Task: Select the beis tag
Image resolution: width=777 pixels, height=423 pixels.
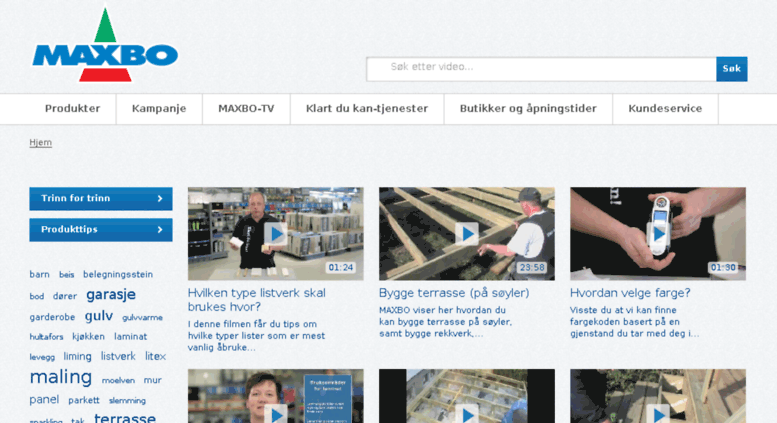Action: 66,274
